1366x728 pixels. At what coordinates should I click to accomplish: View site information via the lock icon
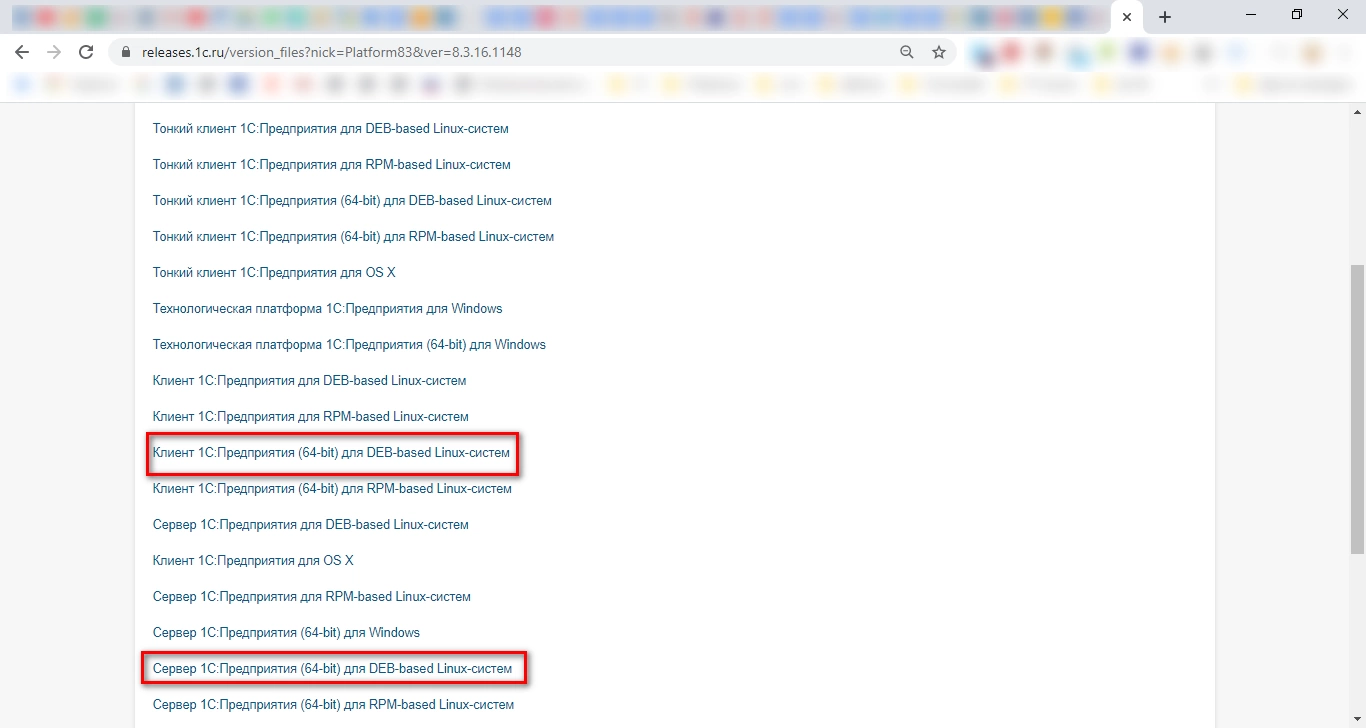click(x=125, y=52)
